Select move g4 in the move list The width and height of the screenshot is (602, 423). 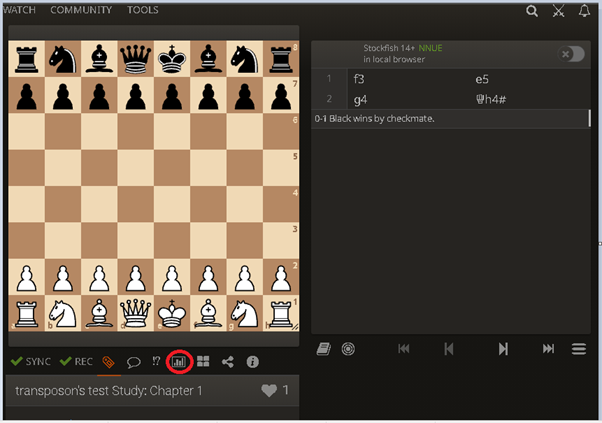(x=361, y=100)
